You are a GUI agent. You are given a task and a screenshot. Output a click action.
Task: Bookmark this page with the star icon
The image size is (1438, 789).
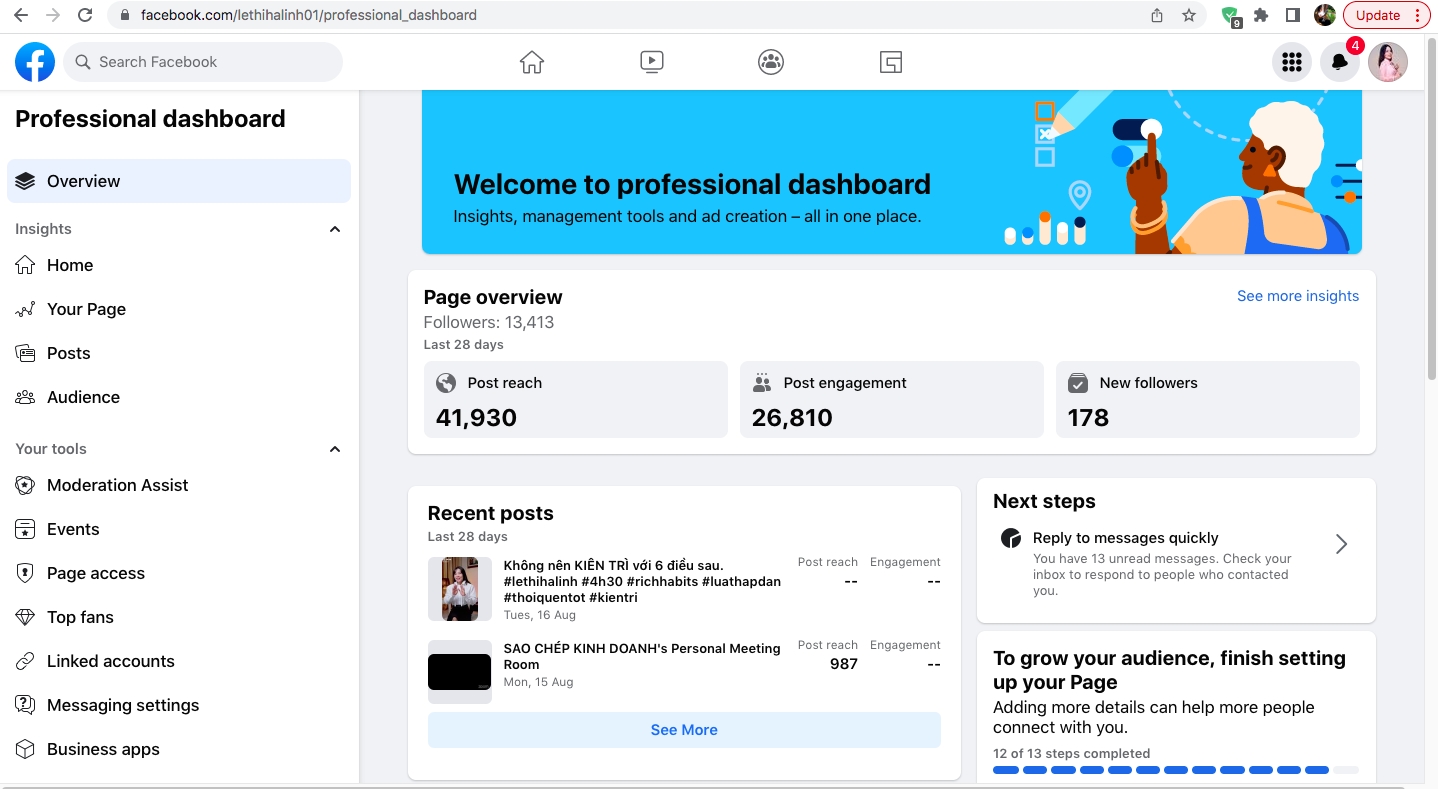1189,15
